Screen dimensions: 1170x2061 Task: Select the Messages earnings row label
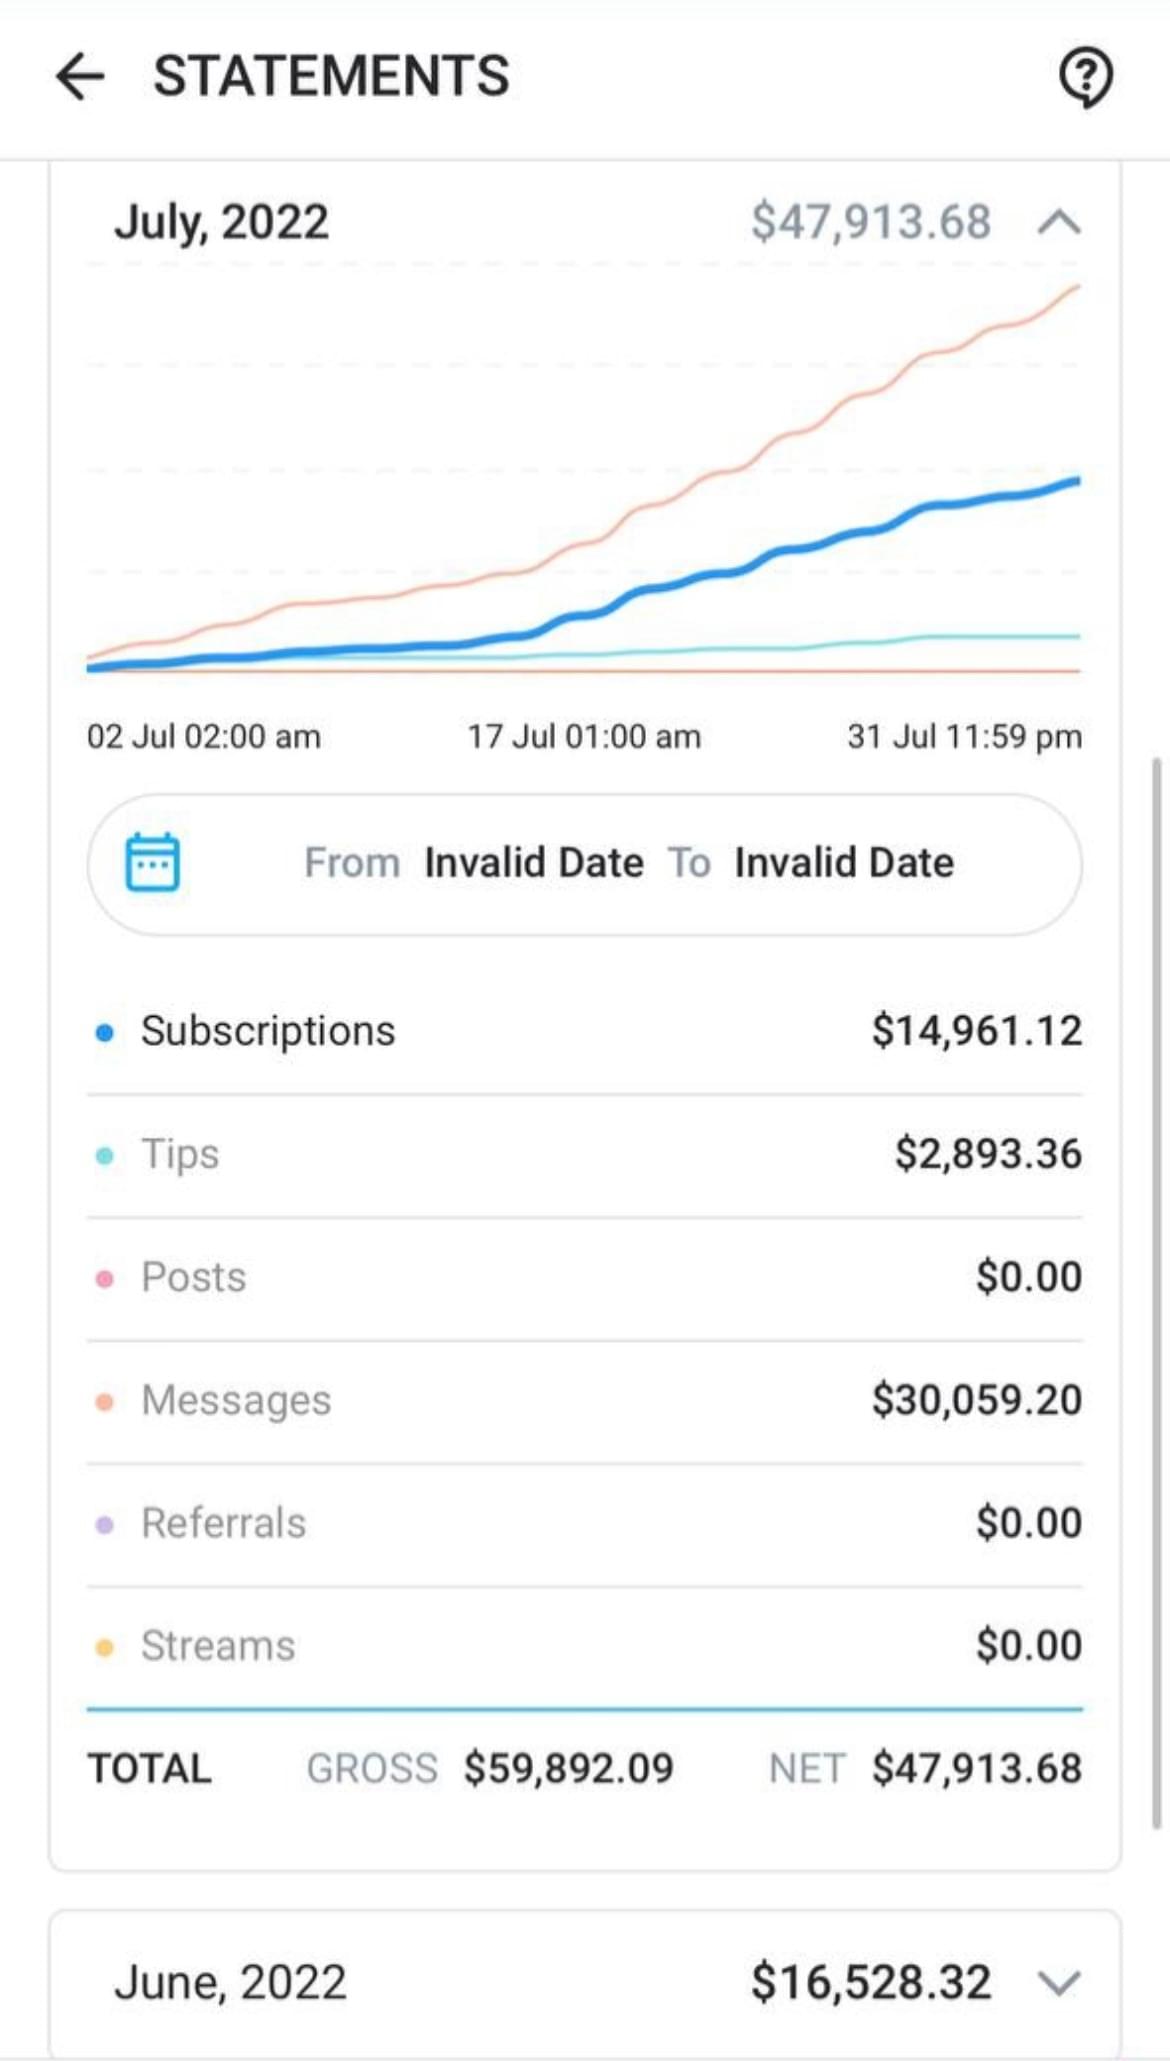[x=236, y=1400]
